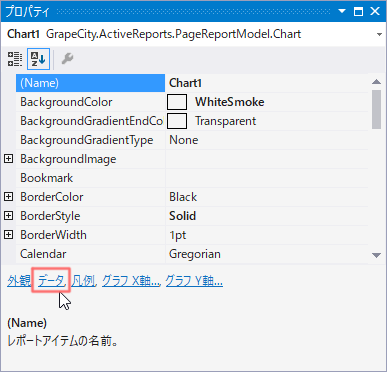The height and width of the screenshot is (372, 387).
Task: Select the (Name) property row
Action: 90,83
